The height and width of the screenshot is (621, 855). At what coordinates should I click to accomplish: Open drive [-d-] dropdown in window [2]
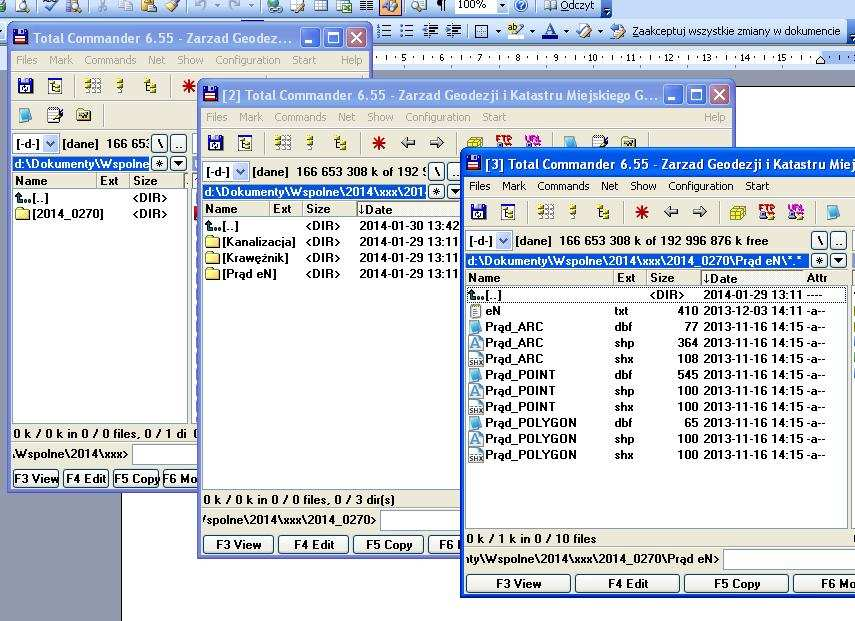[240, 172]
